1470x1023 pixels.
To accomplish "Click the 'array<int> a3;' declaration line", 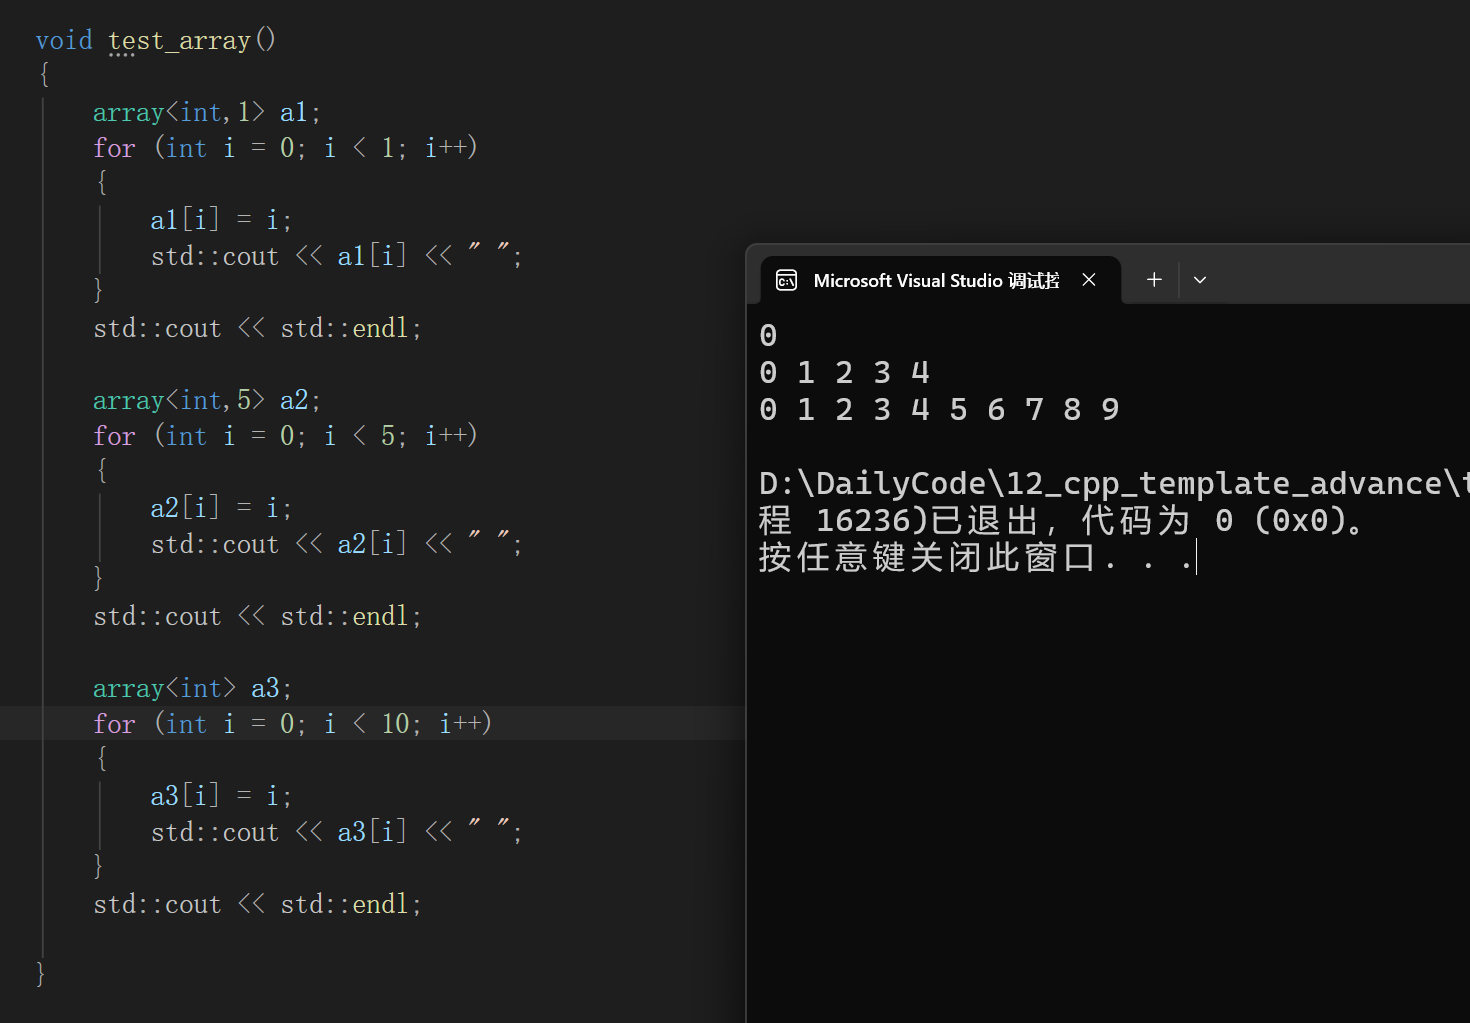I will tap(192, 688).
